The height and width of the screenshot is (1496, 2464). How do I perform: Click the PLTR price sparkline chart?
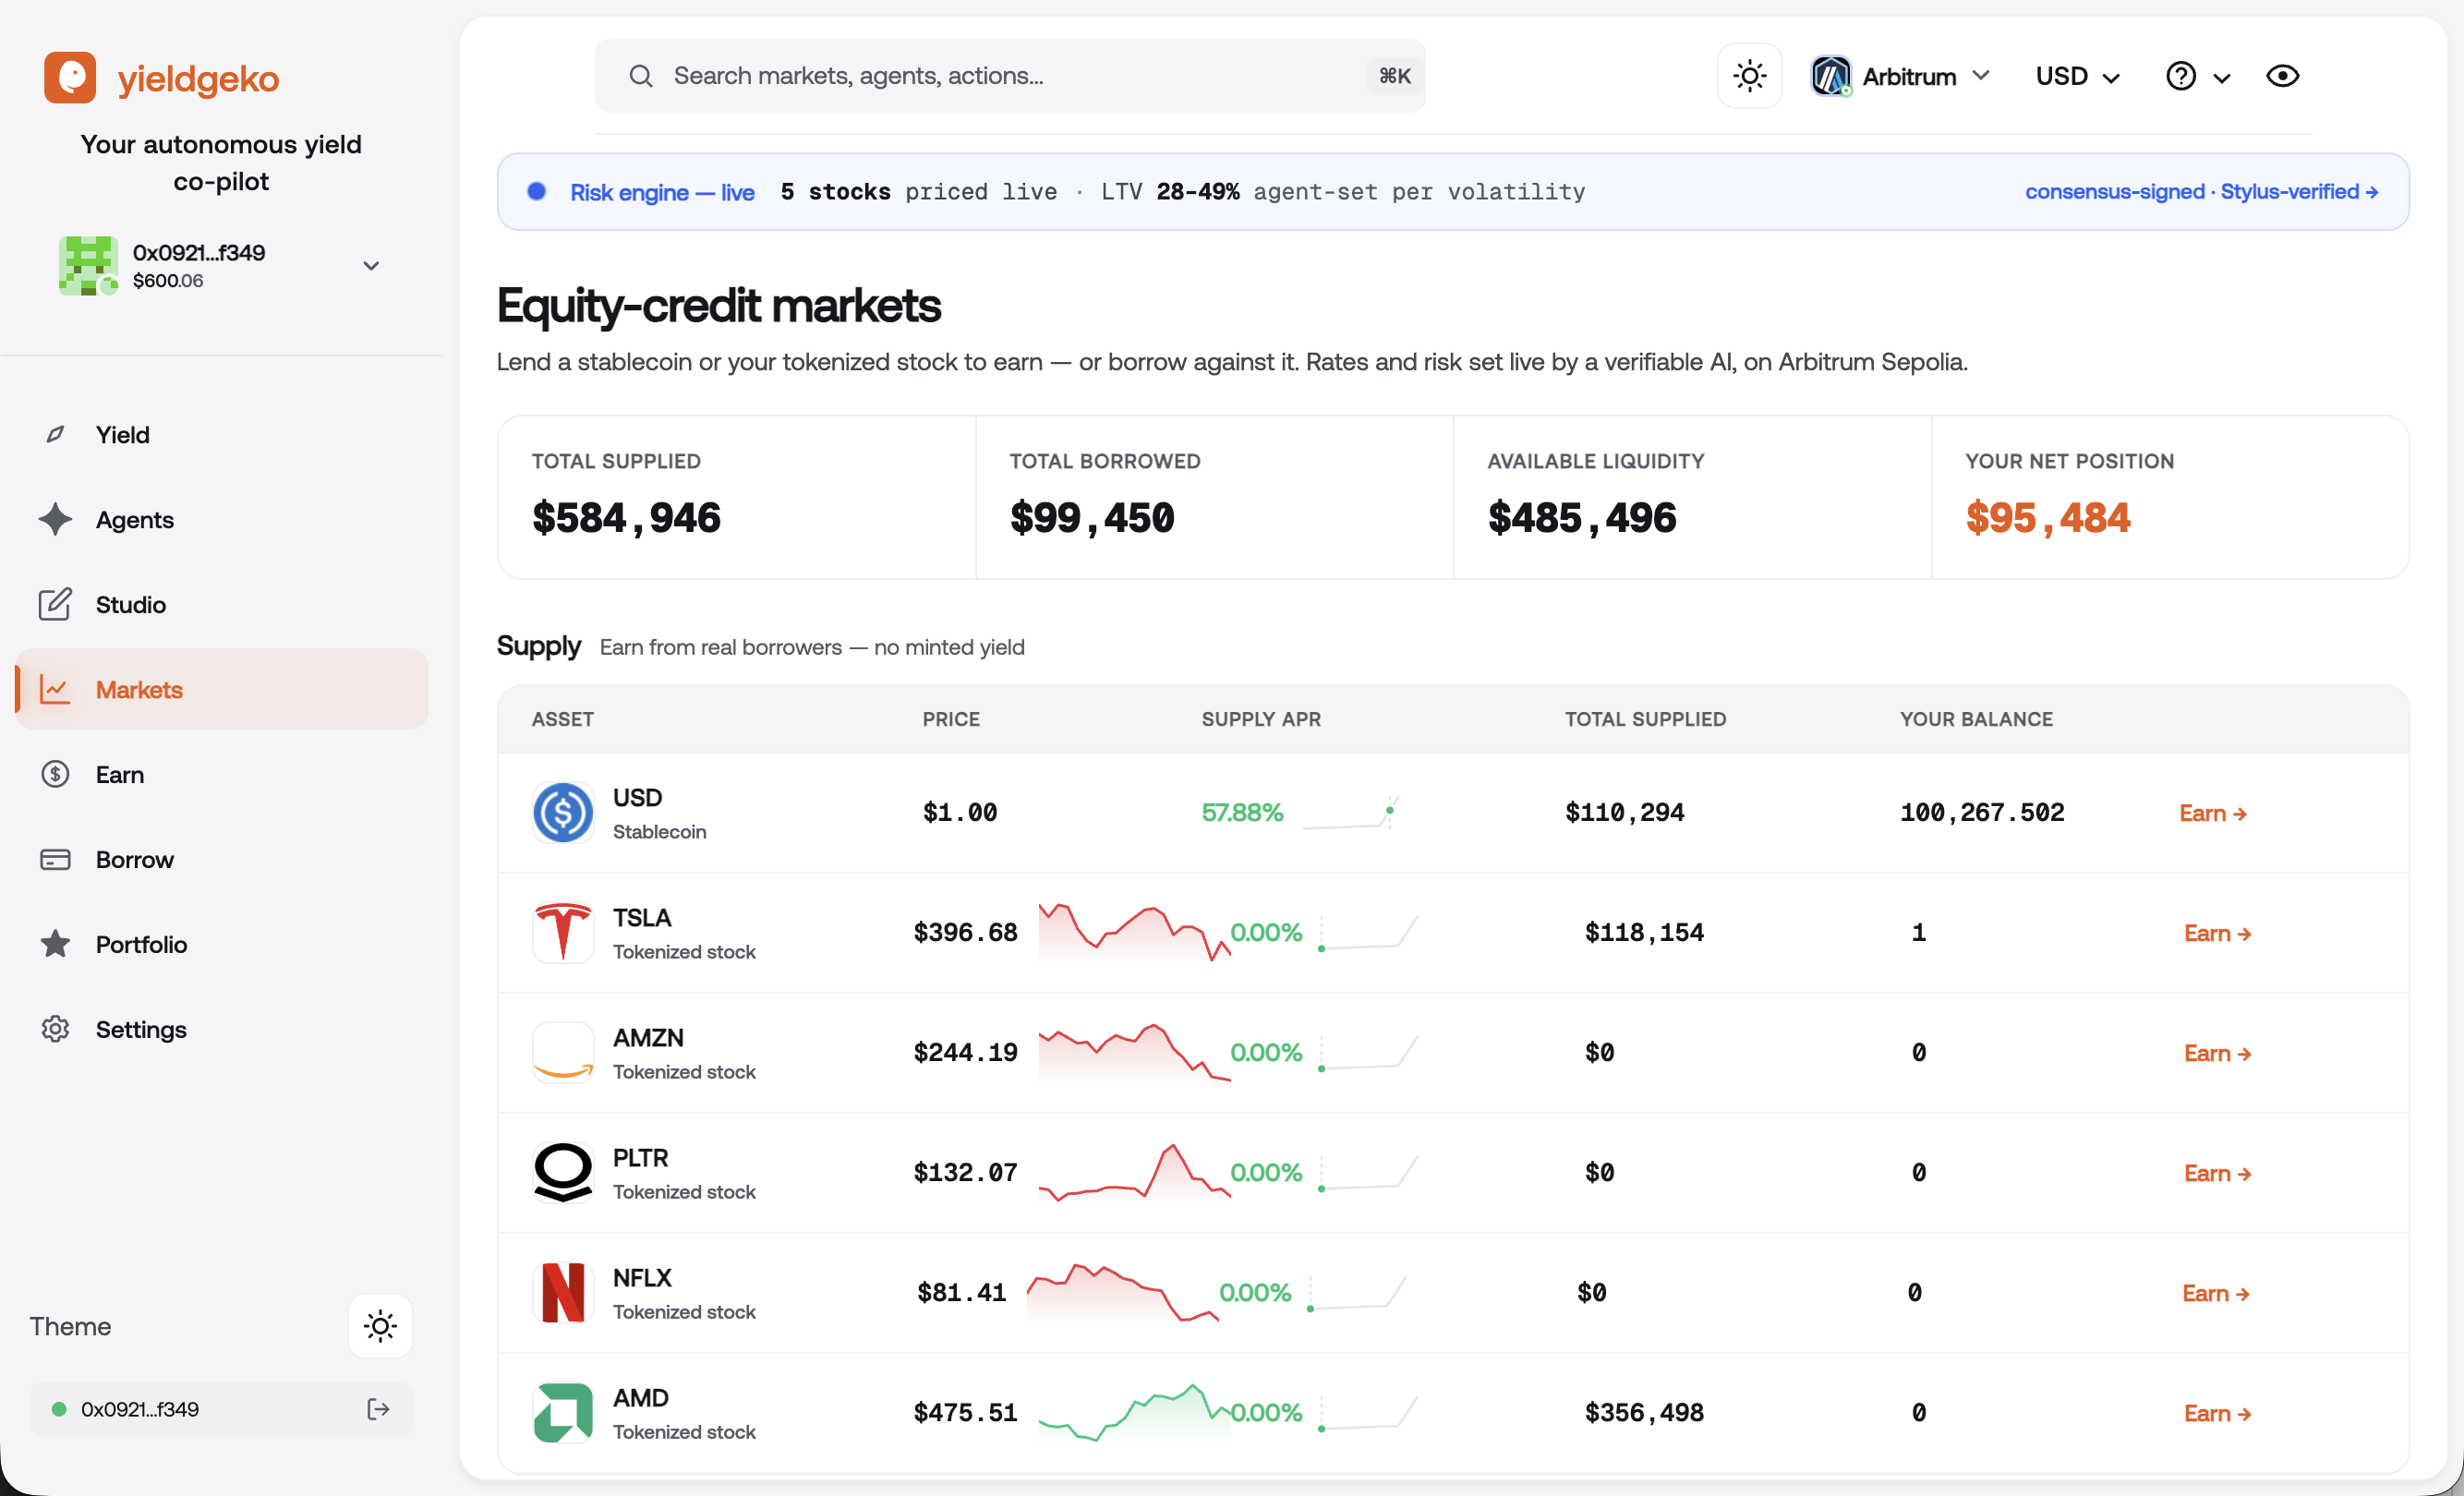coord(1134,1172)
